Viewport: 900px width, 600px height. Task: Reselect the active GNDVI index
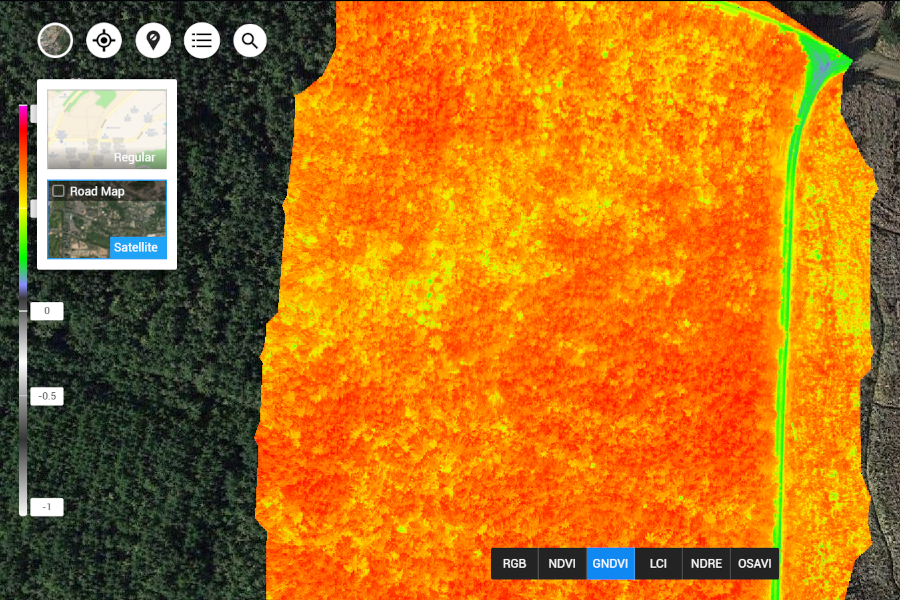coord(610,563)
